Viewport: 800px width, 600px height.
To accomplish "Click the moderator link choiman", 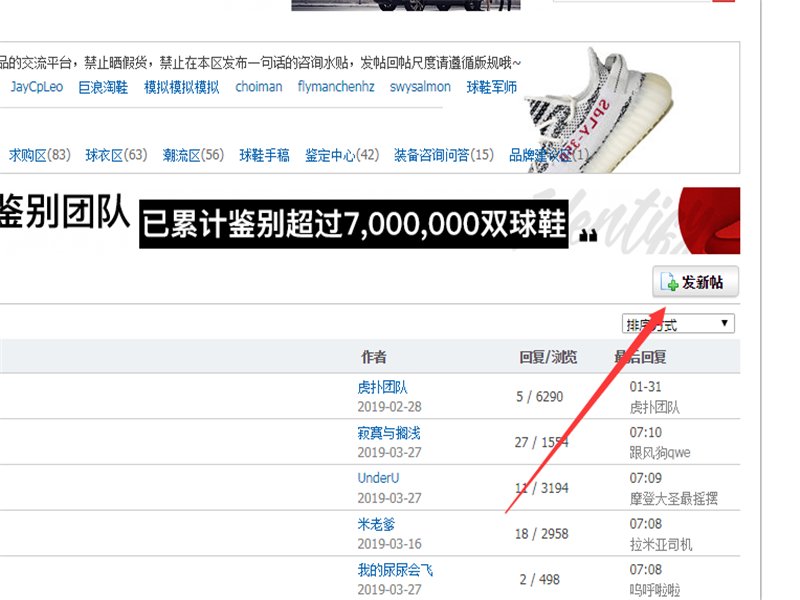I will point(259,87).
